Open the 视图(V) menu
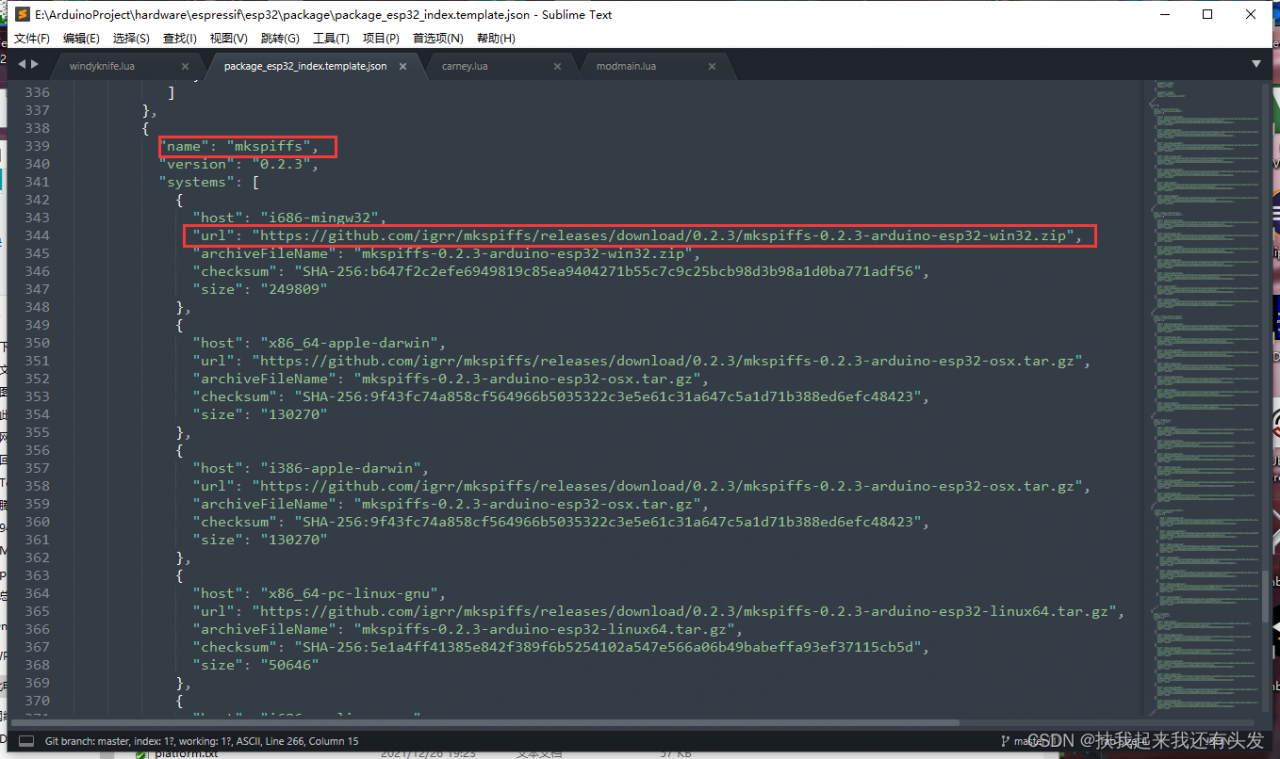The width and height of the screenshot is (1280, 759). click(x=229, y=38)
